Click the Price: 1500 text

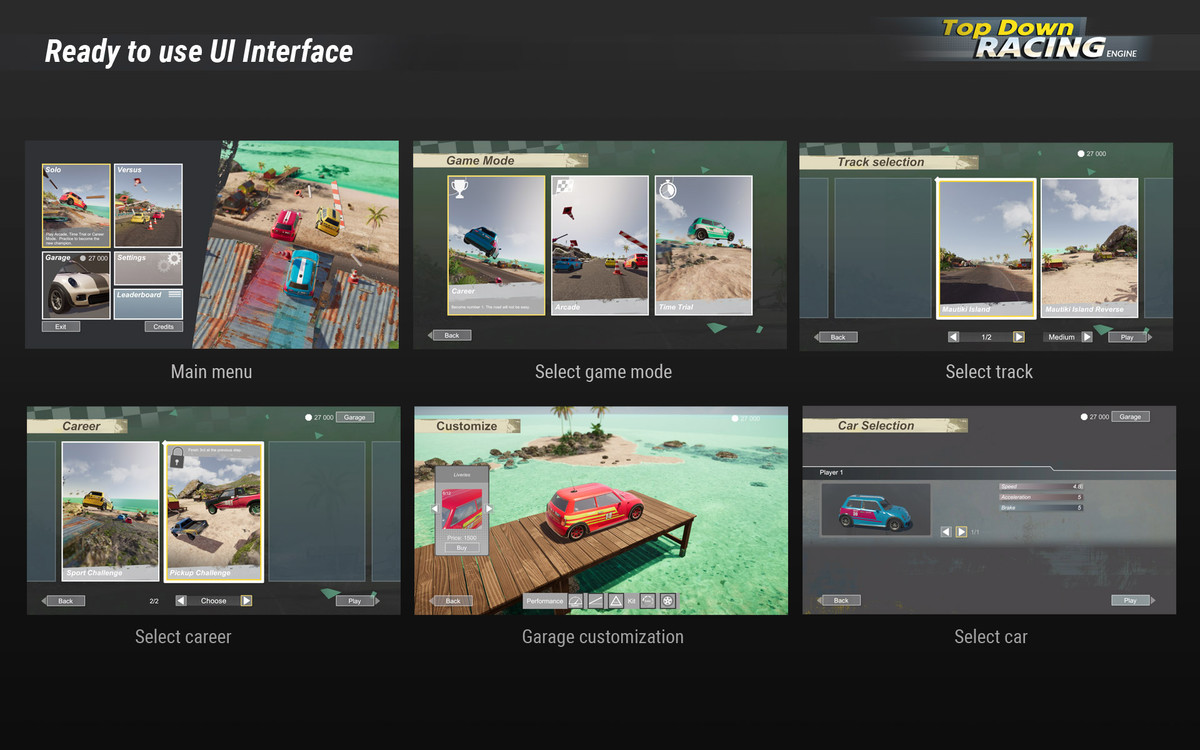(x=462, y=538)
